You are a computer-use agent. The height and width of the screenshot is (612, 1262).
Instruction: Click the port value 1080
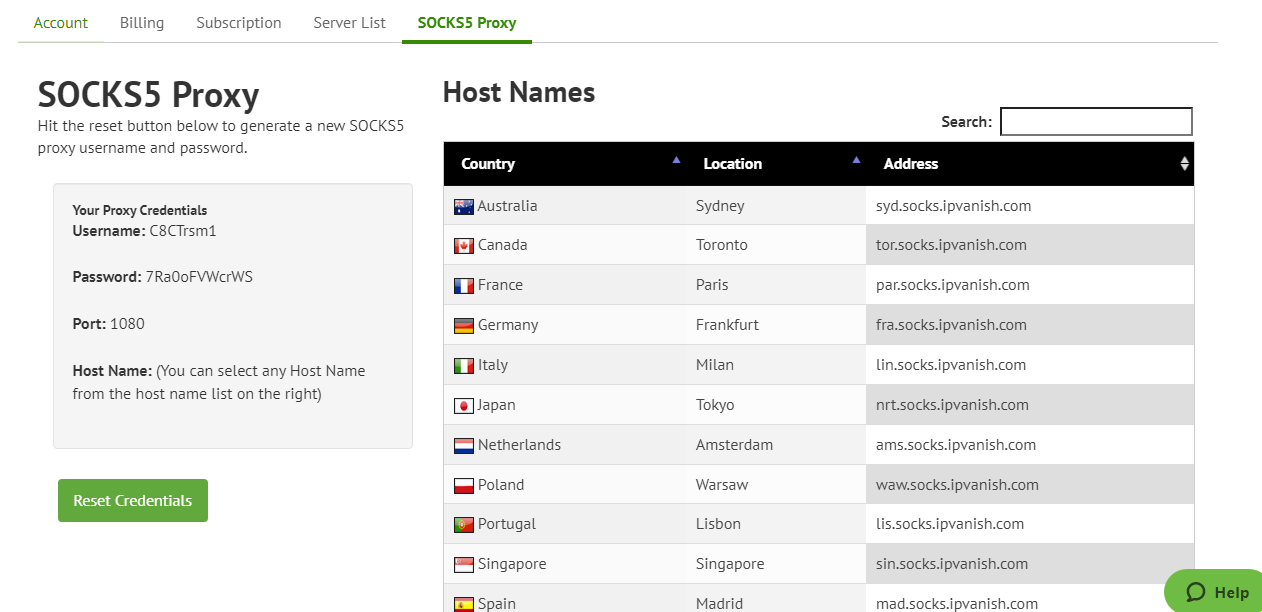[127, 323]
